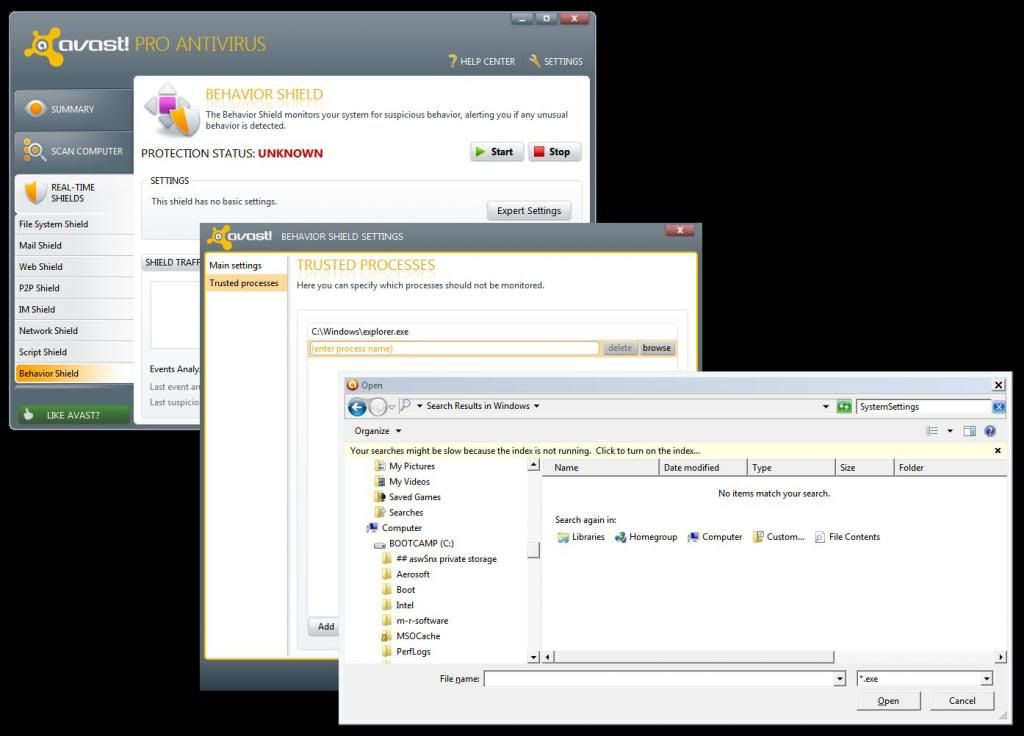
Task: Clear the SystemSettings search text
Action: pyautogui.click(x=999, y=407)
